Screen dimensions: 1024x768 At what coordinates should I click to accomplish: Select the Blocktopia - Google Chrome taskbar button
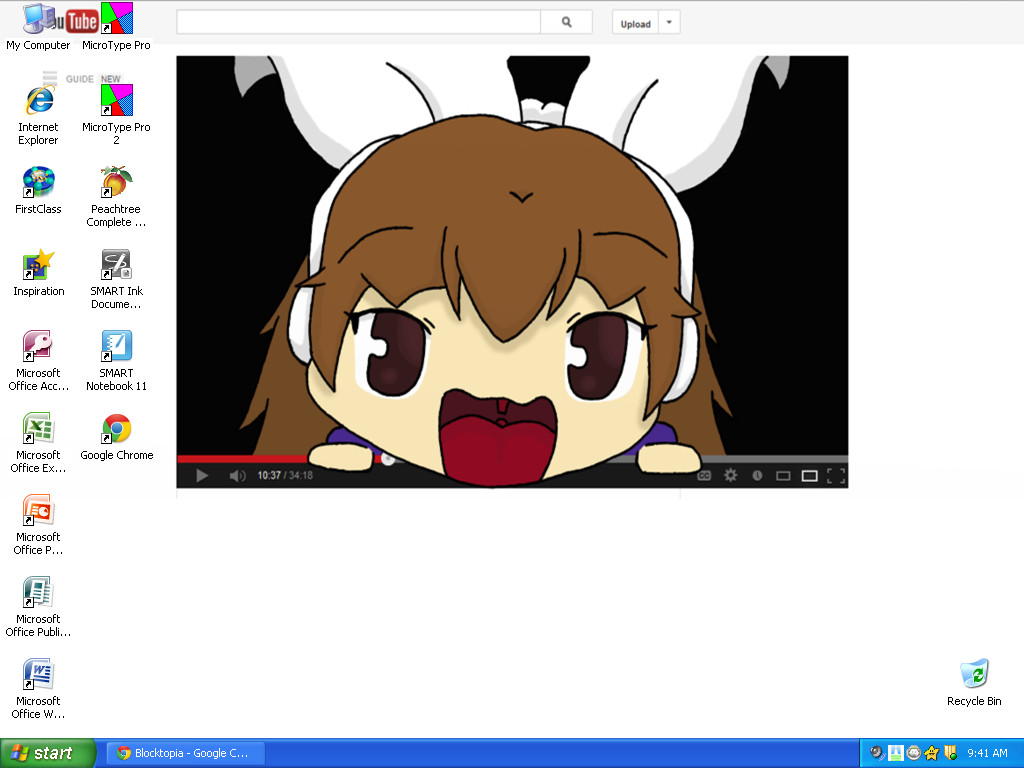click(x=185, y=753)
